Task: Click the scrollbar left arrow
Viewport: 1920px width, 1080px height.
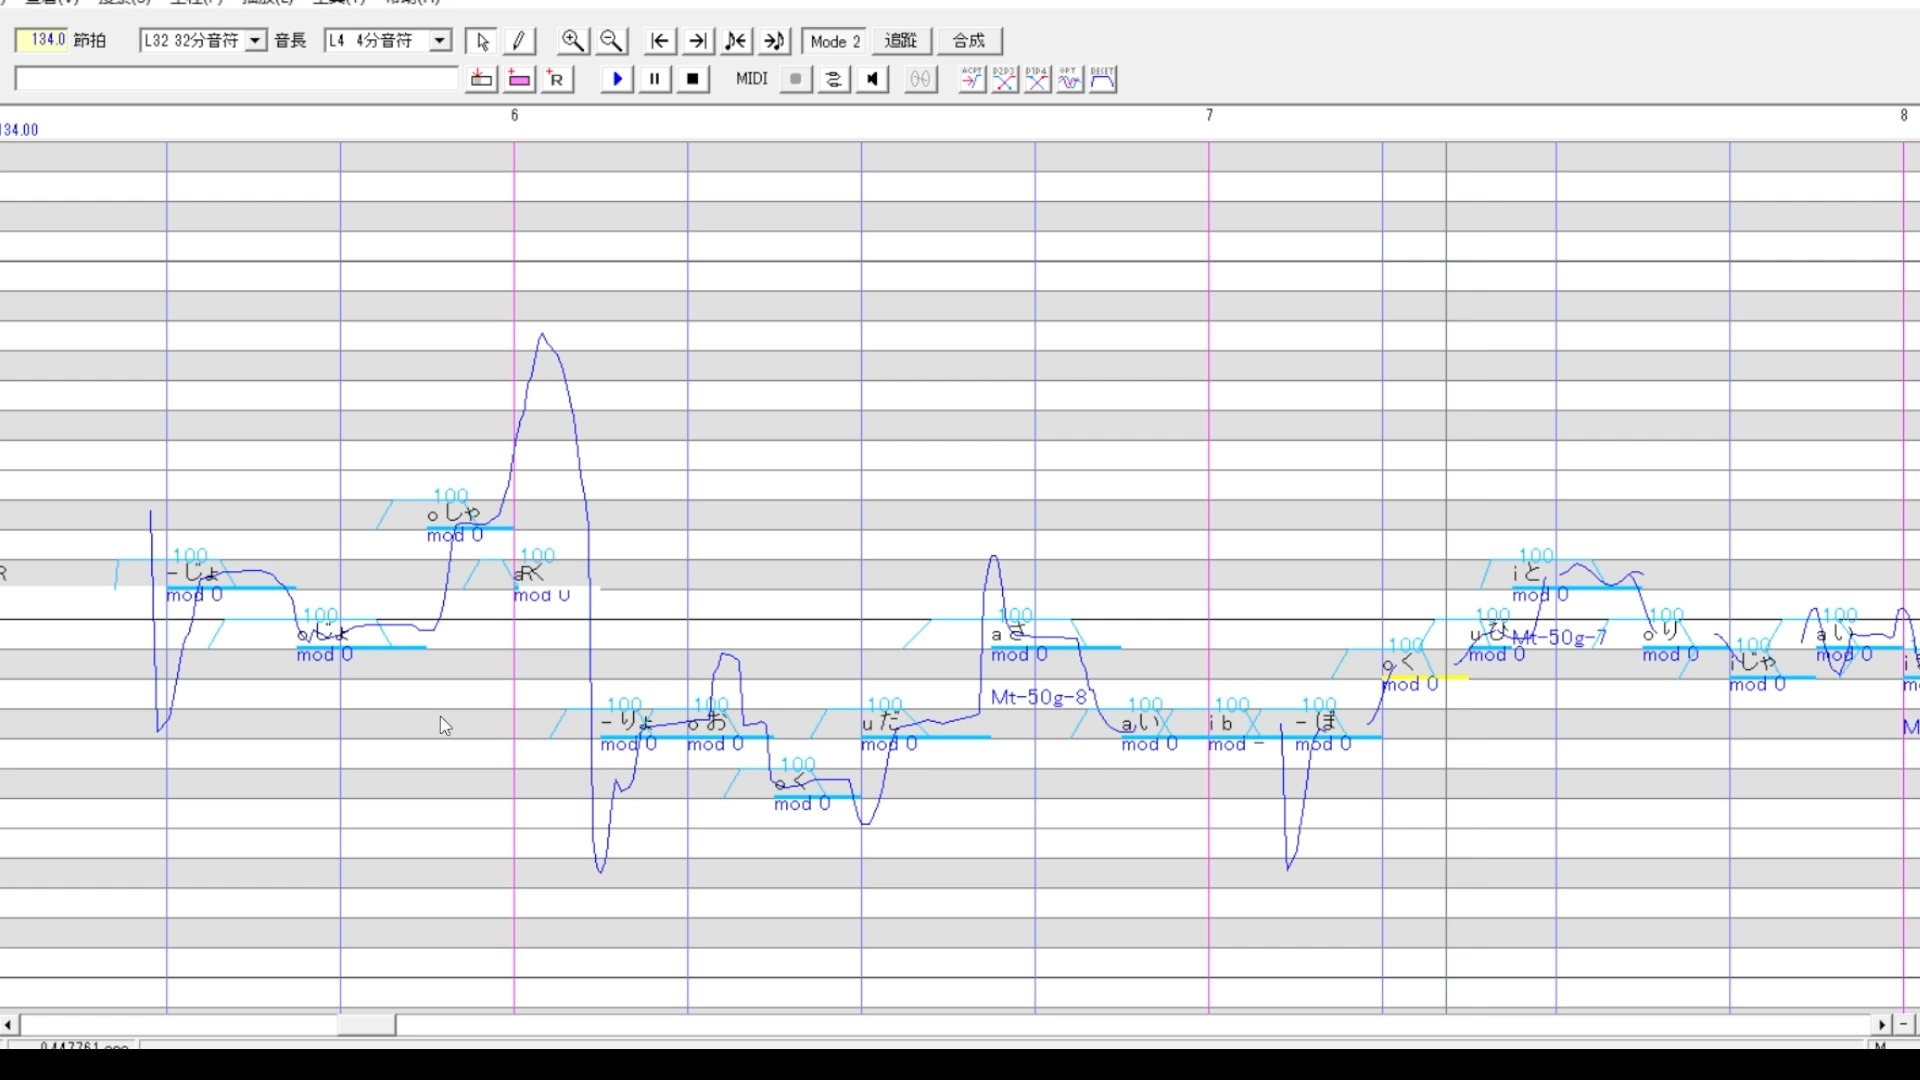Action: pyautogui.click(x=9, y=1025)
